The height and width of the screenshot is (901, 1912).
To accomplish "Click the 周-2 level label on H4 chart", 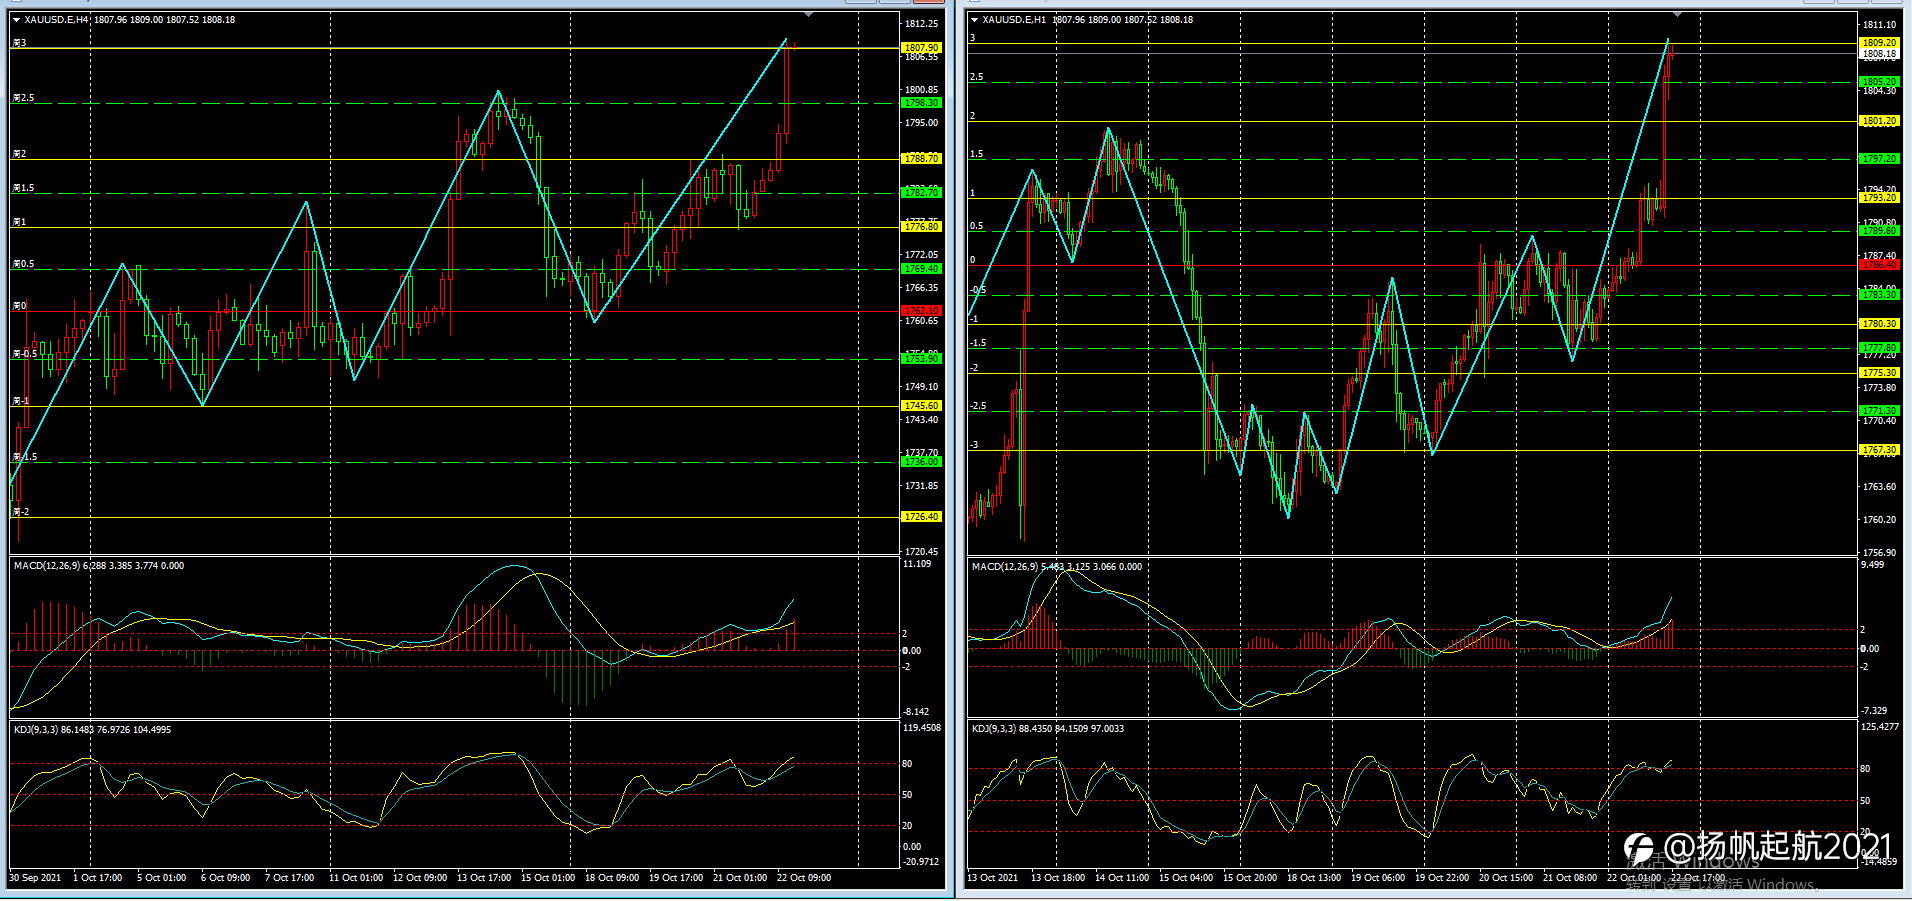I will [21, 512].
